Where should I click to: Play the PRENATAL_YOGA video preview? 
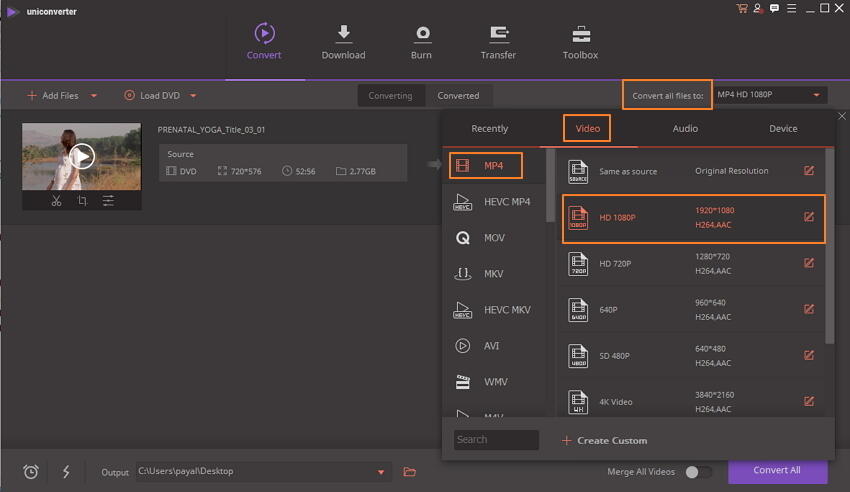coord(82,157)
